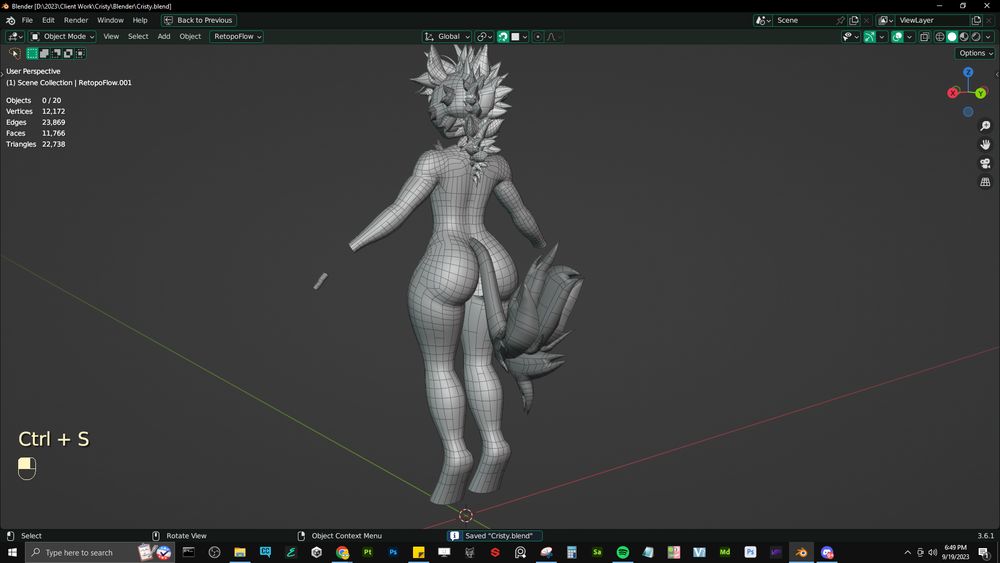Open the viewport Select menu

pyautogui.click(x=138, y=37)
